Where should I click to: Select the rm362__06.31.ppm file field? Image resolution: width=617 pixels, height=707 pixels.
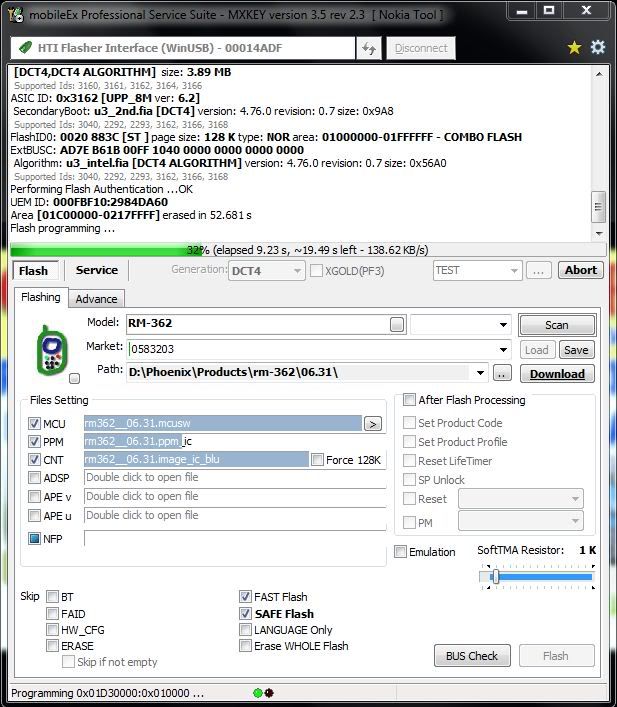coord(235,441)
